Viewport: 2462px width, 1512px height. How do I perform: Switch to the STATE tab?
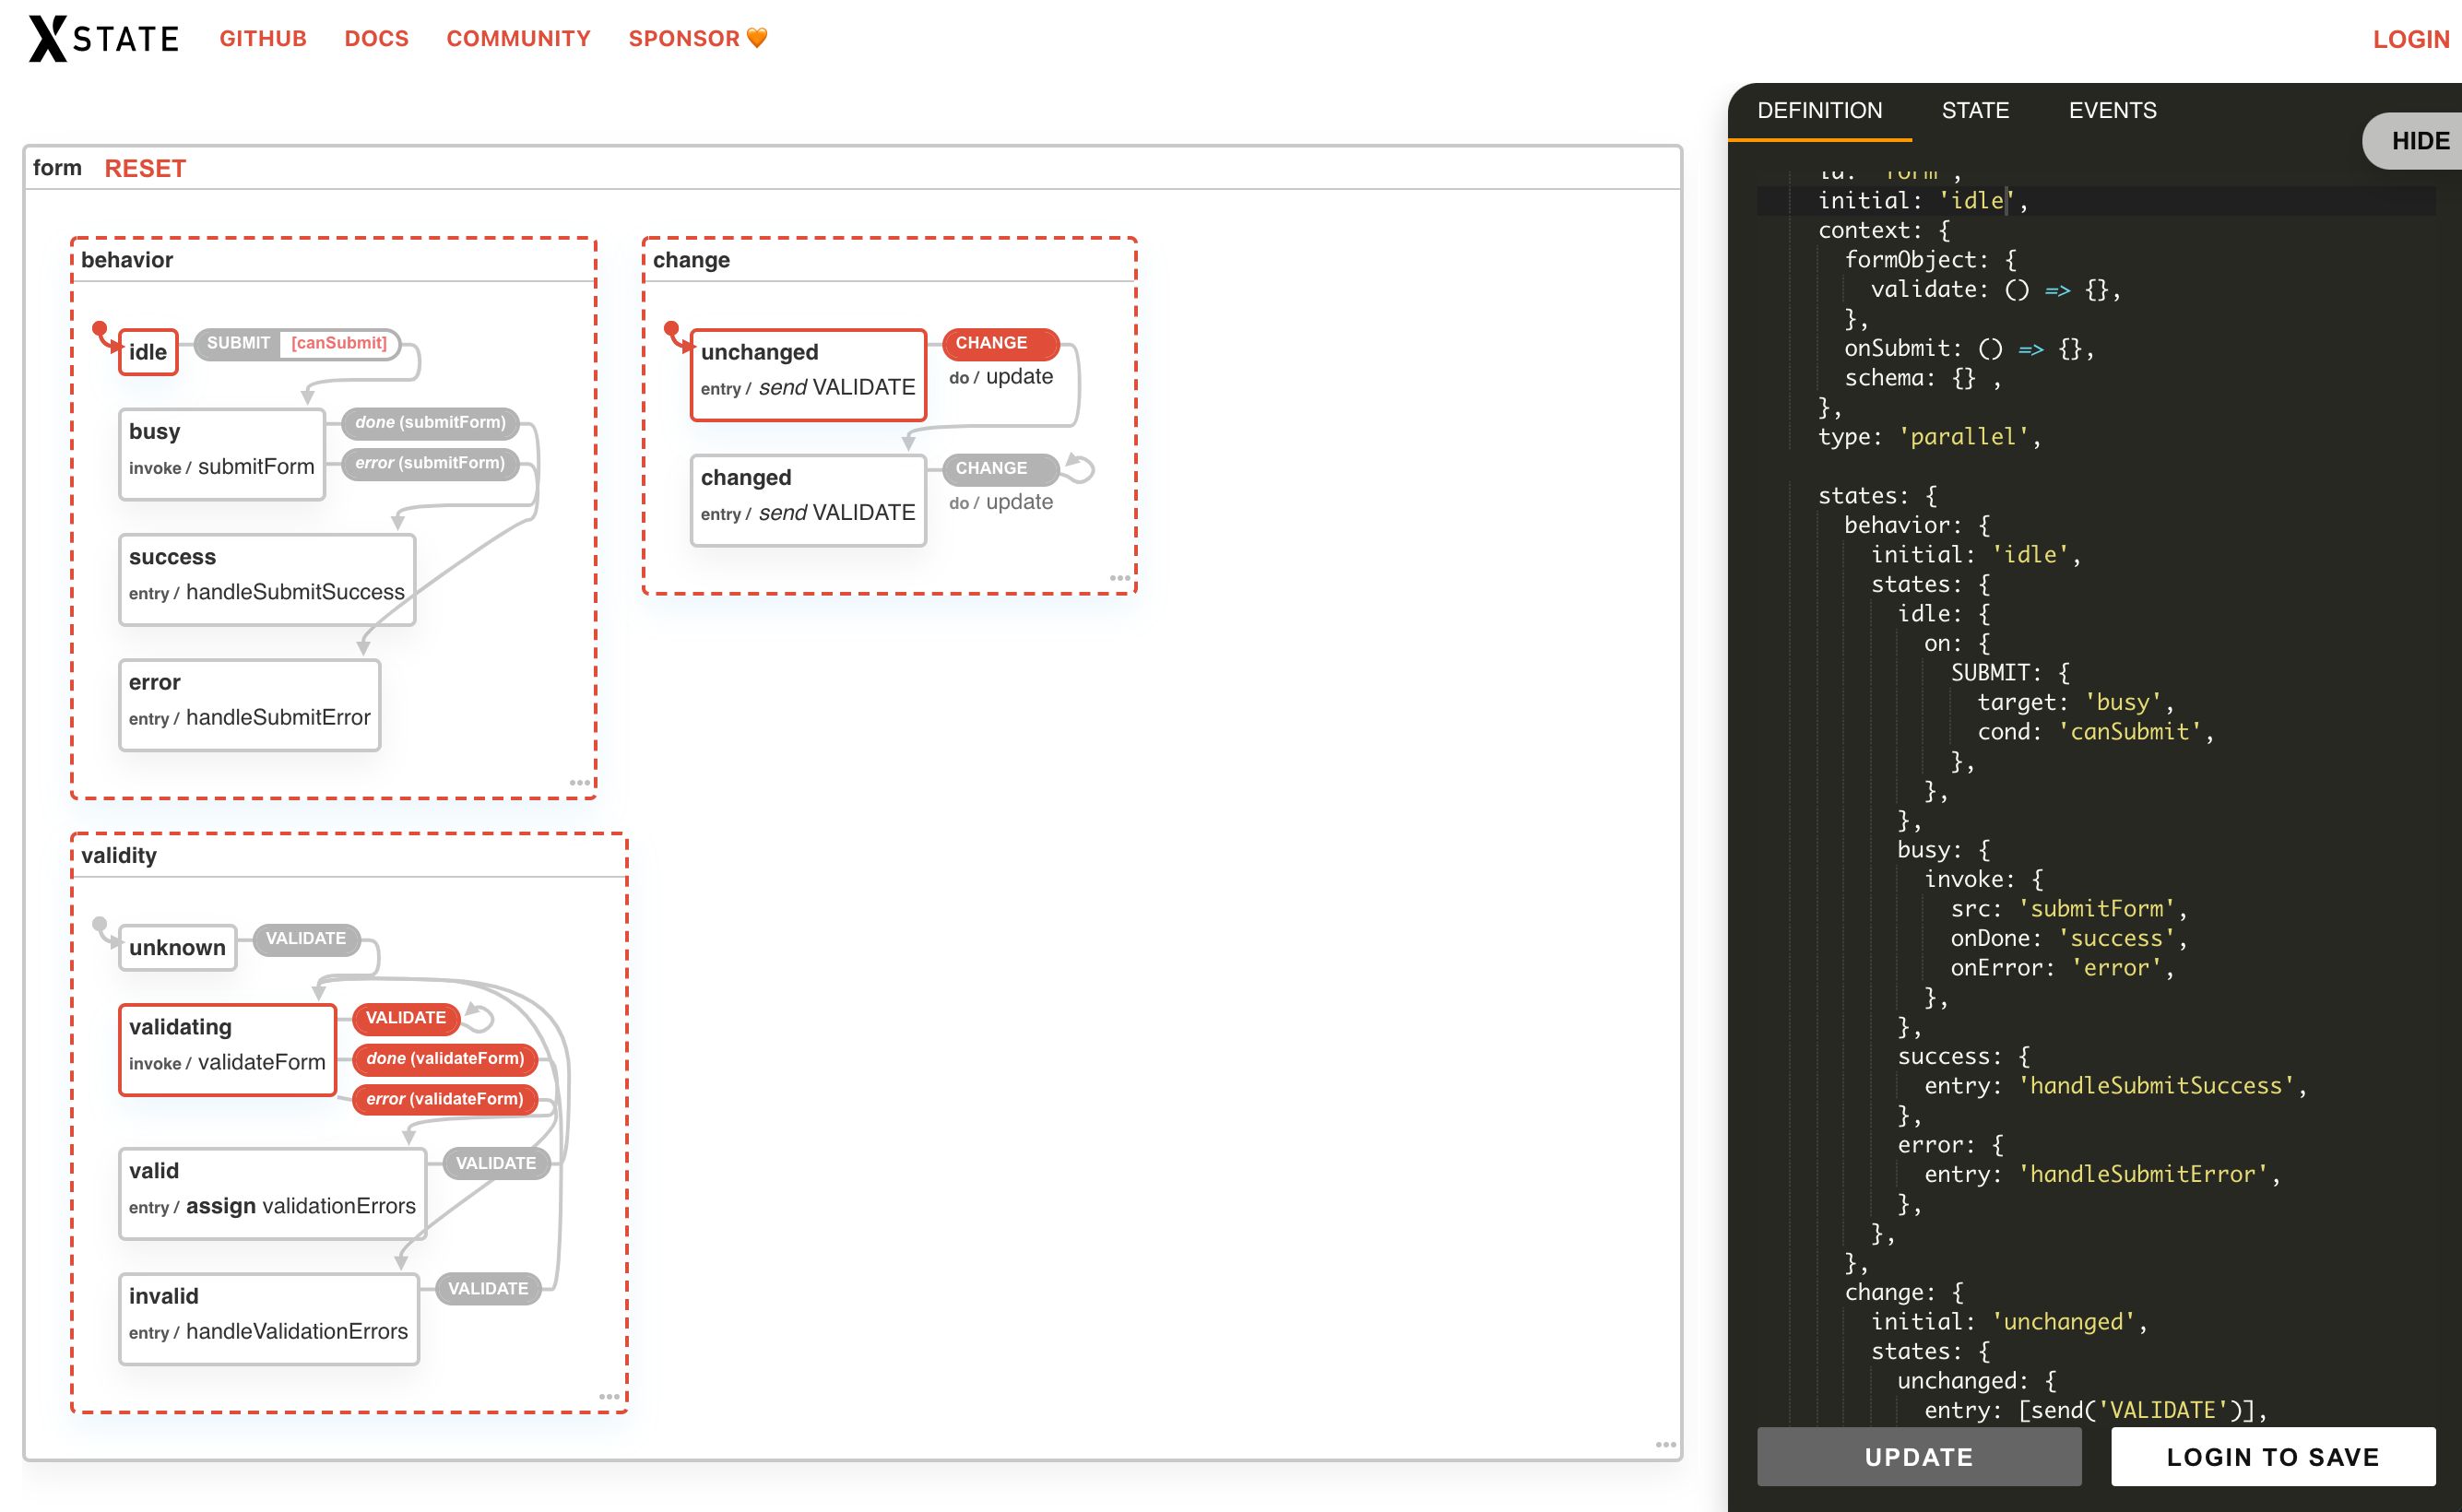coord(1975,110)
